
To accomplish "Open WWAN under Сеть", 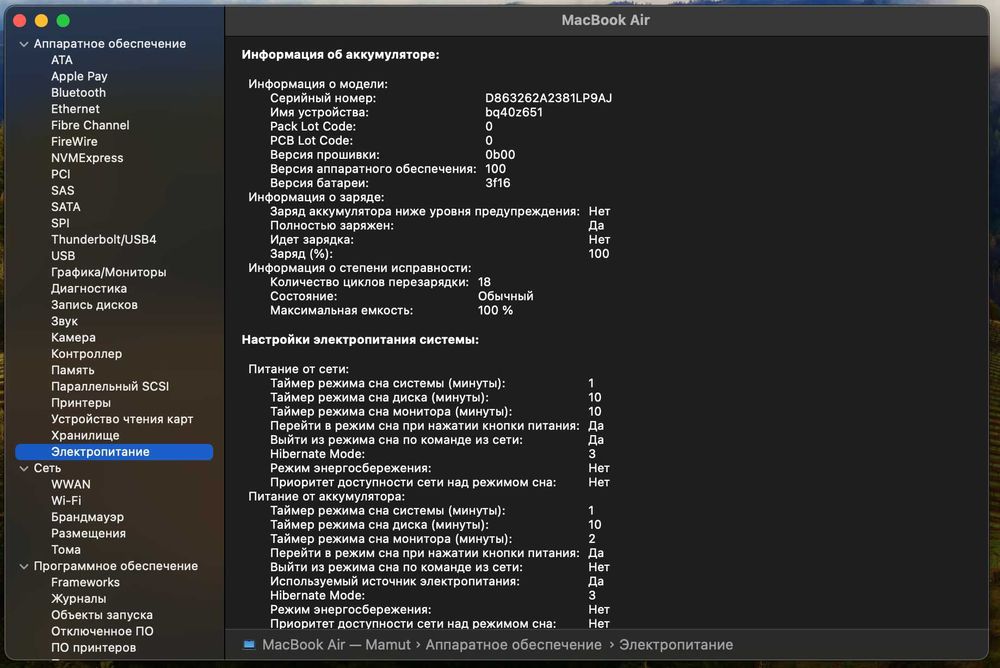I will [x=71, y=484].
